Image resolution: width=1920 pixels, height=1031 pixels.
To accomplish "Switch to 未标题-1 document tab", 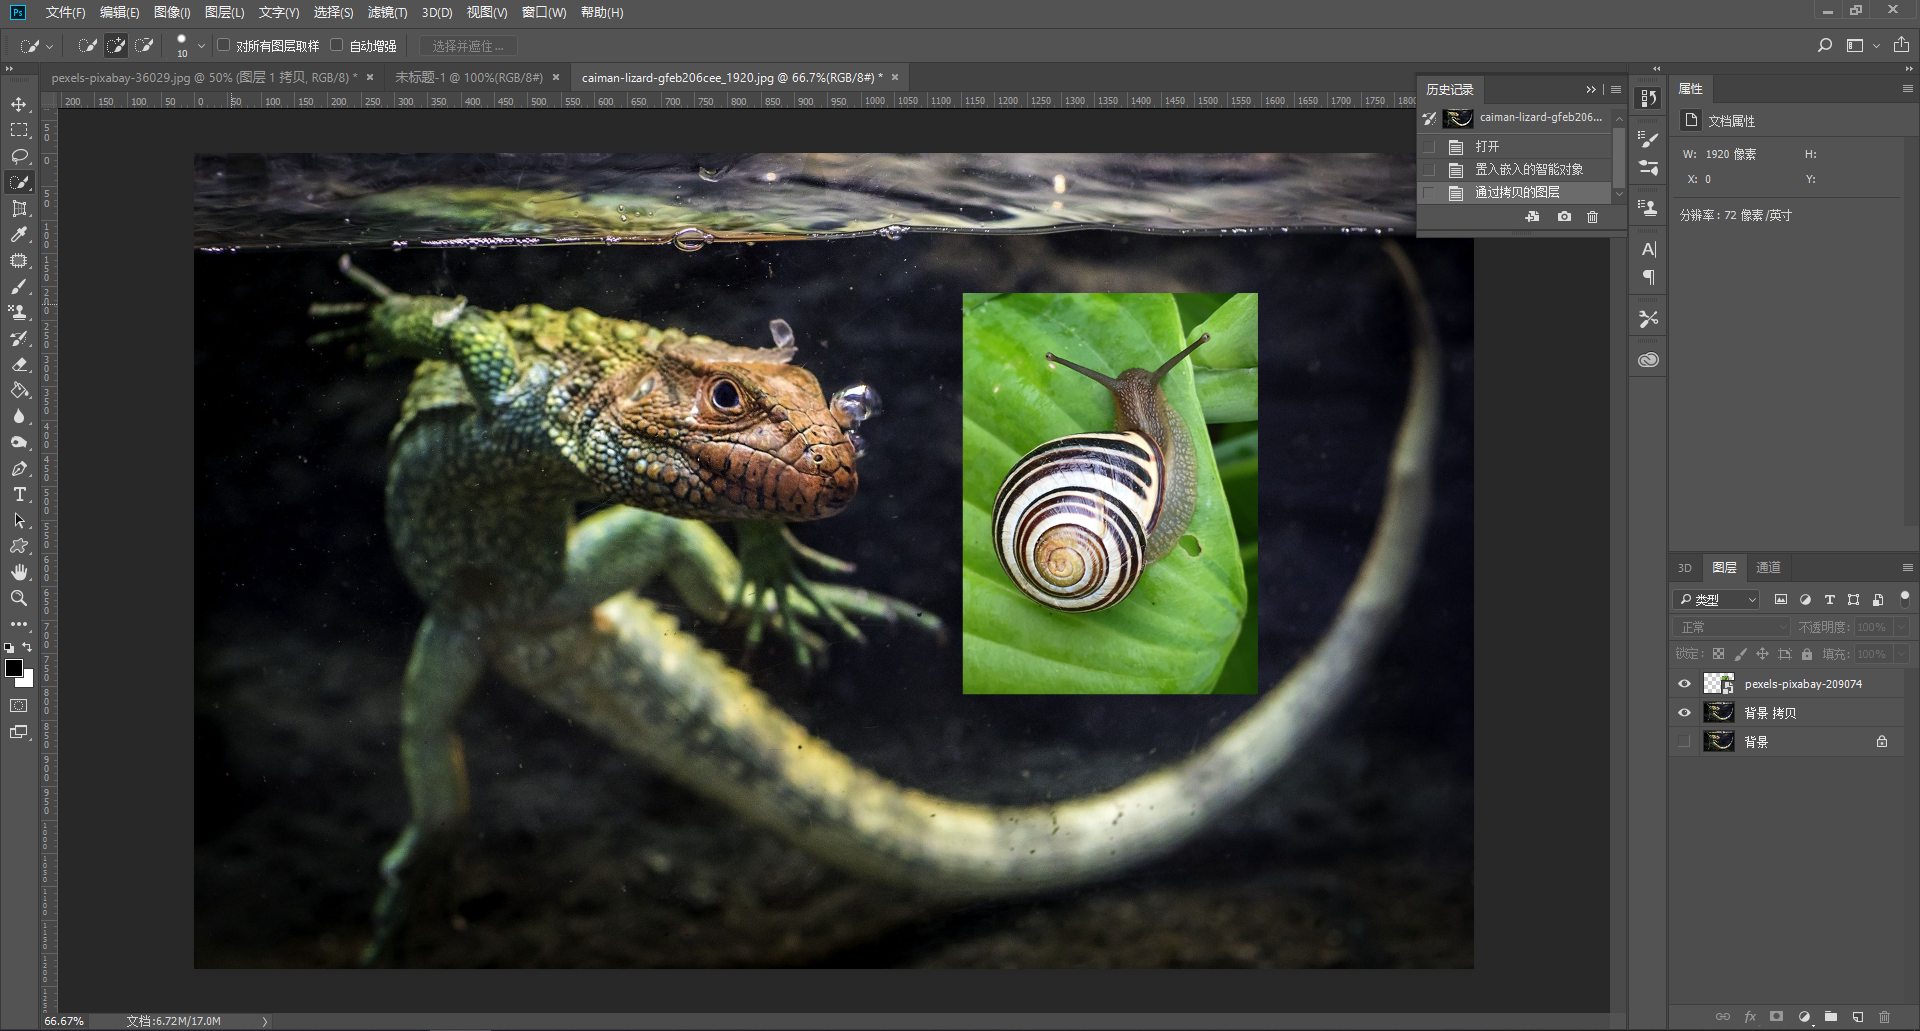I will point(469,77).
